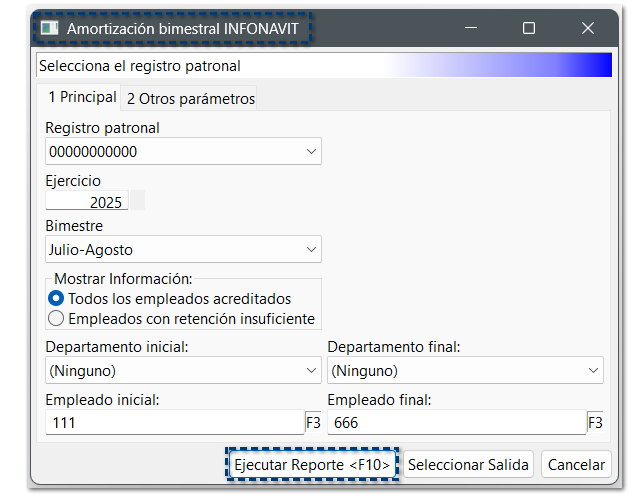Switch to the '1 Principal' tab

point(78,97)
